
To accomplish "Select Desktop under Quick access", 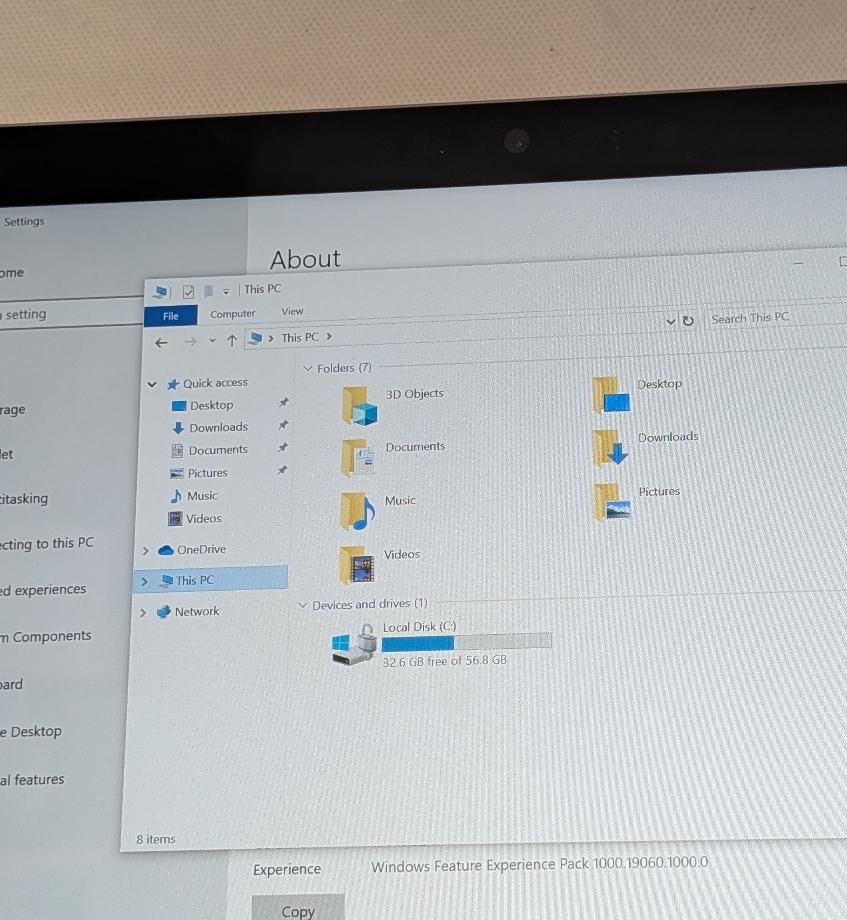I will tap(202, 405).
